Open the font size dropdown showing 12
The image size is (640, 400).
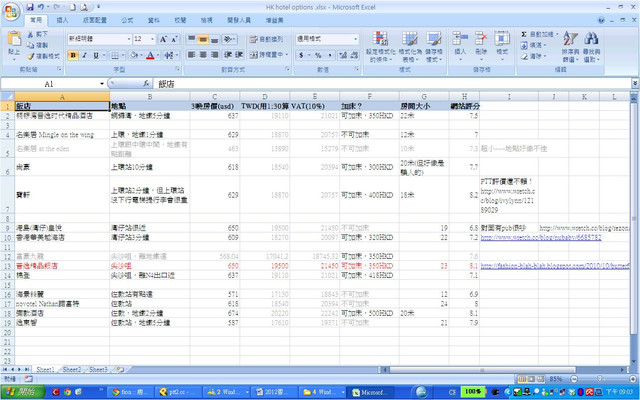[x=153, y=39]
